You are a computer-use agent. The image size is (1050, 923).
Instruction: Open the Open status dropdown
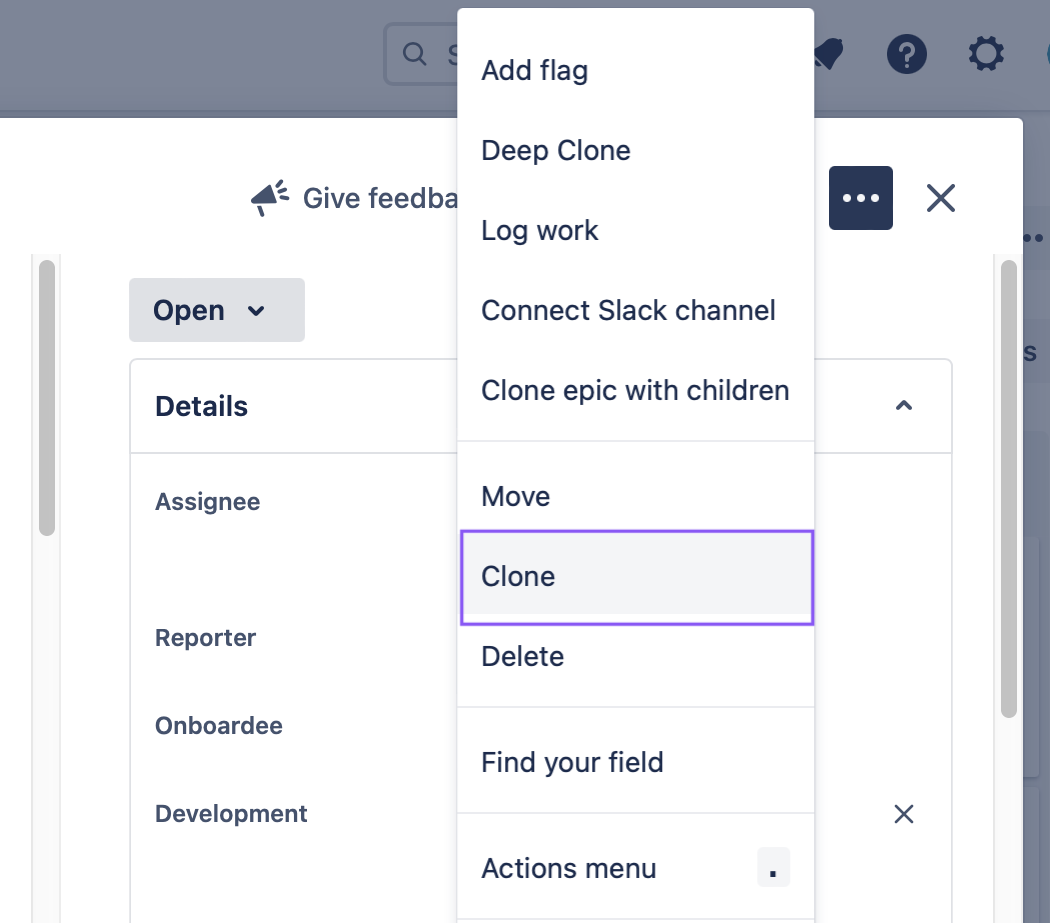[x=217, y=310]
